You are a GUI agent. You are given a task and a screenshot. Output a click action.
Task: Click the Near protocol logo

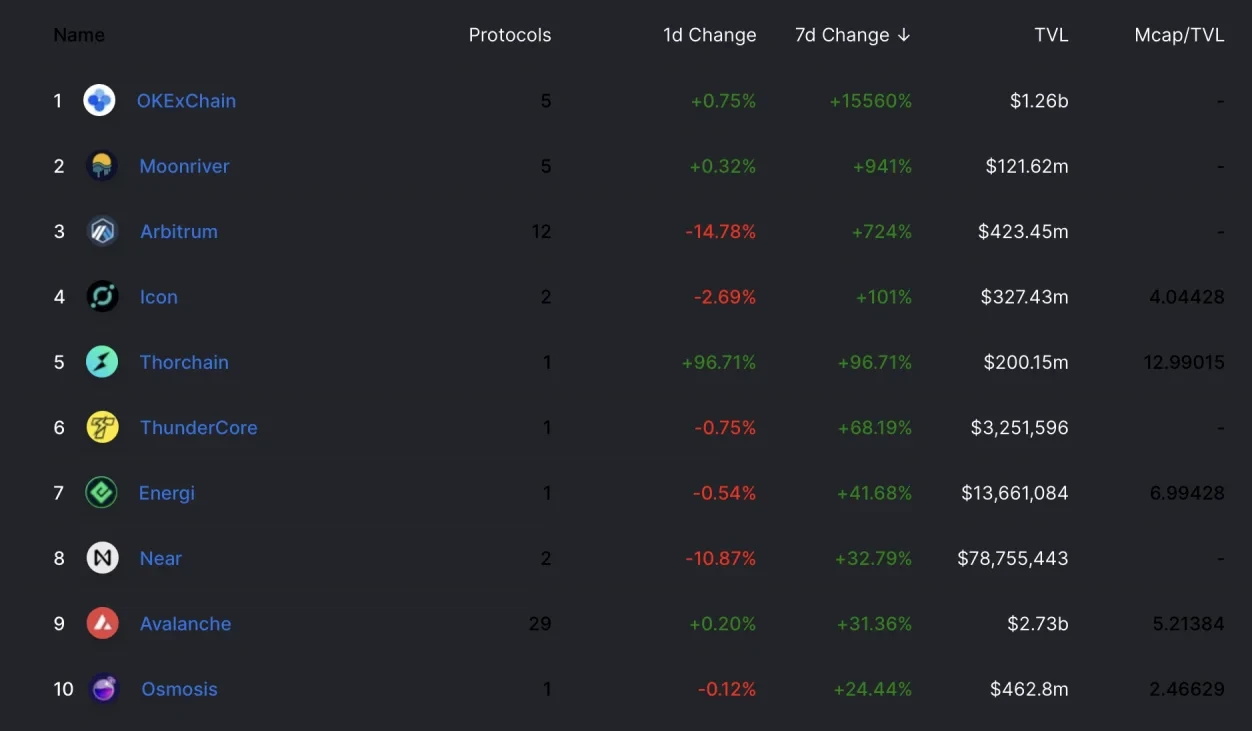(x=102, y=558)
